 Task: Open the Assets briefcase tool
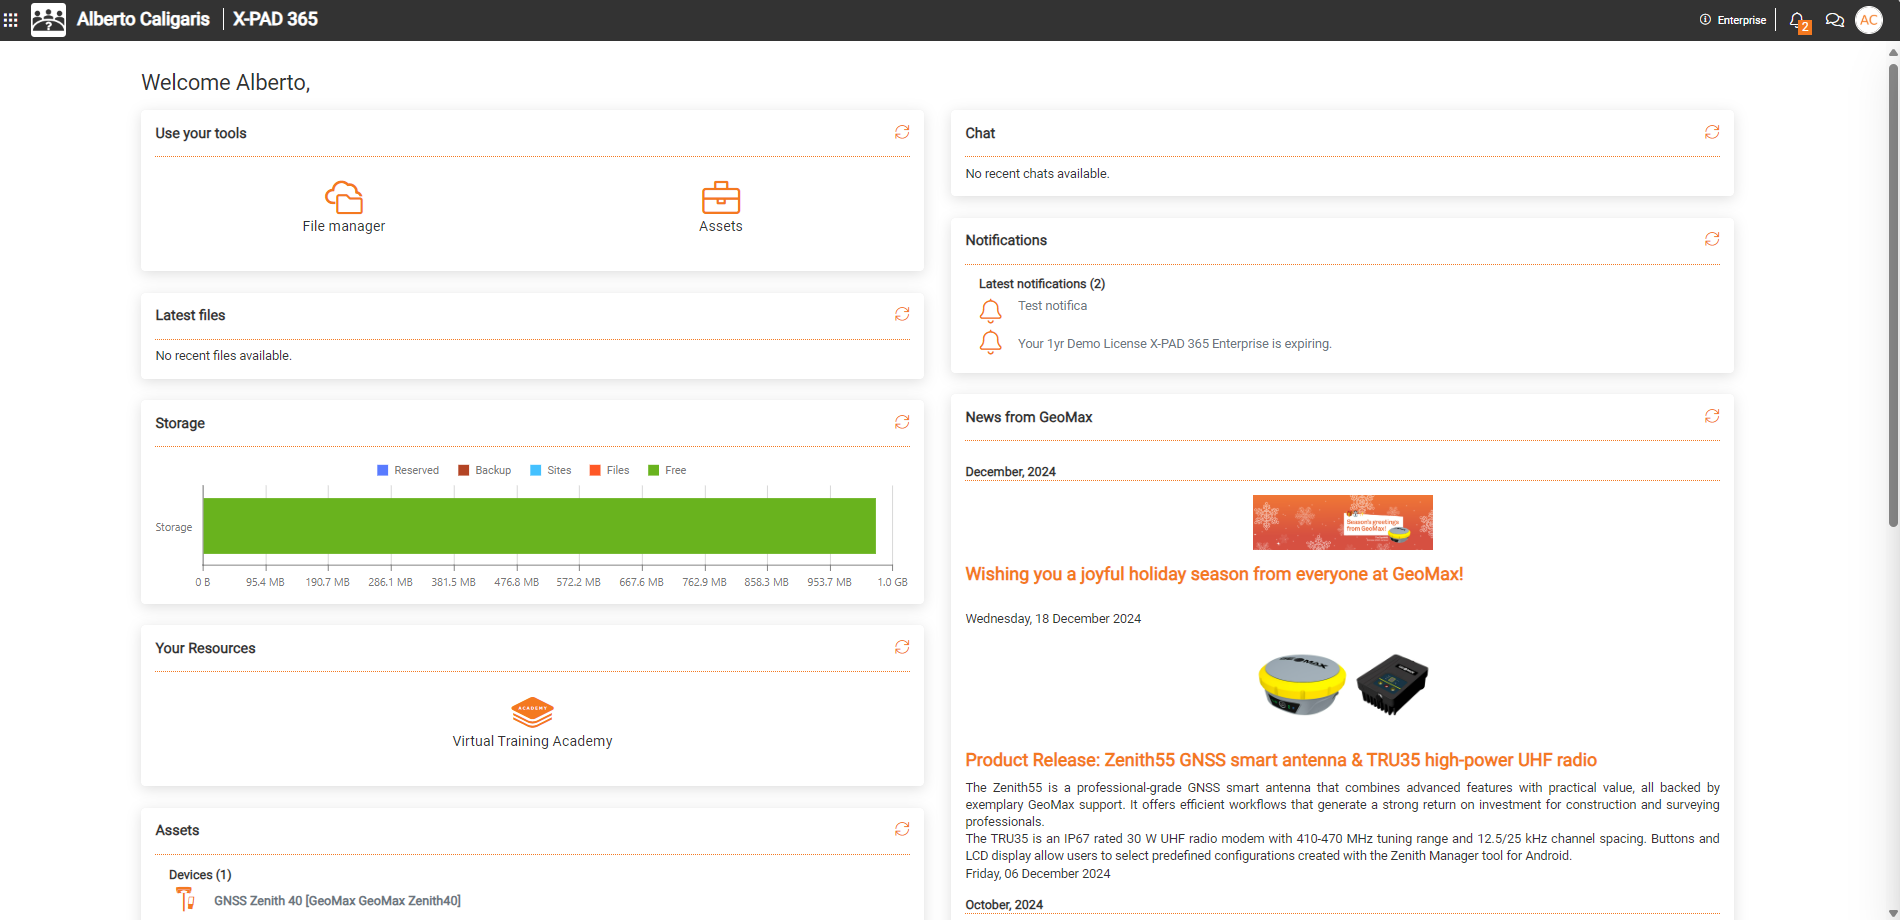point(720,207)
